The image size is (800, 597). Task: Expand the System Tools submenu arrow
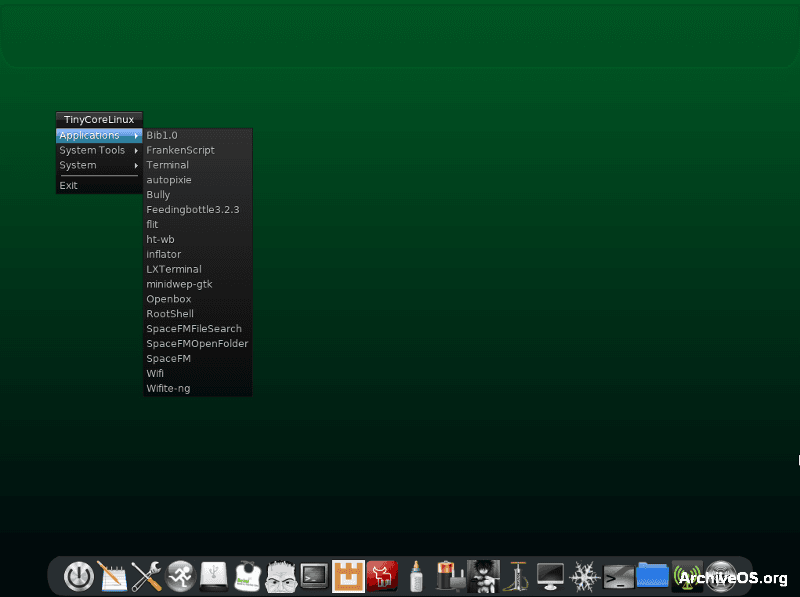(x=136, y=151)
